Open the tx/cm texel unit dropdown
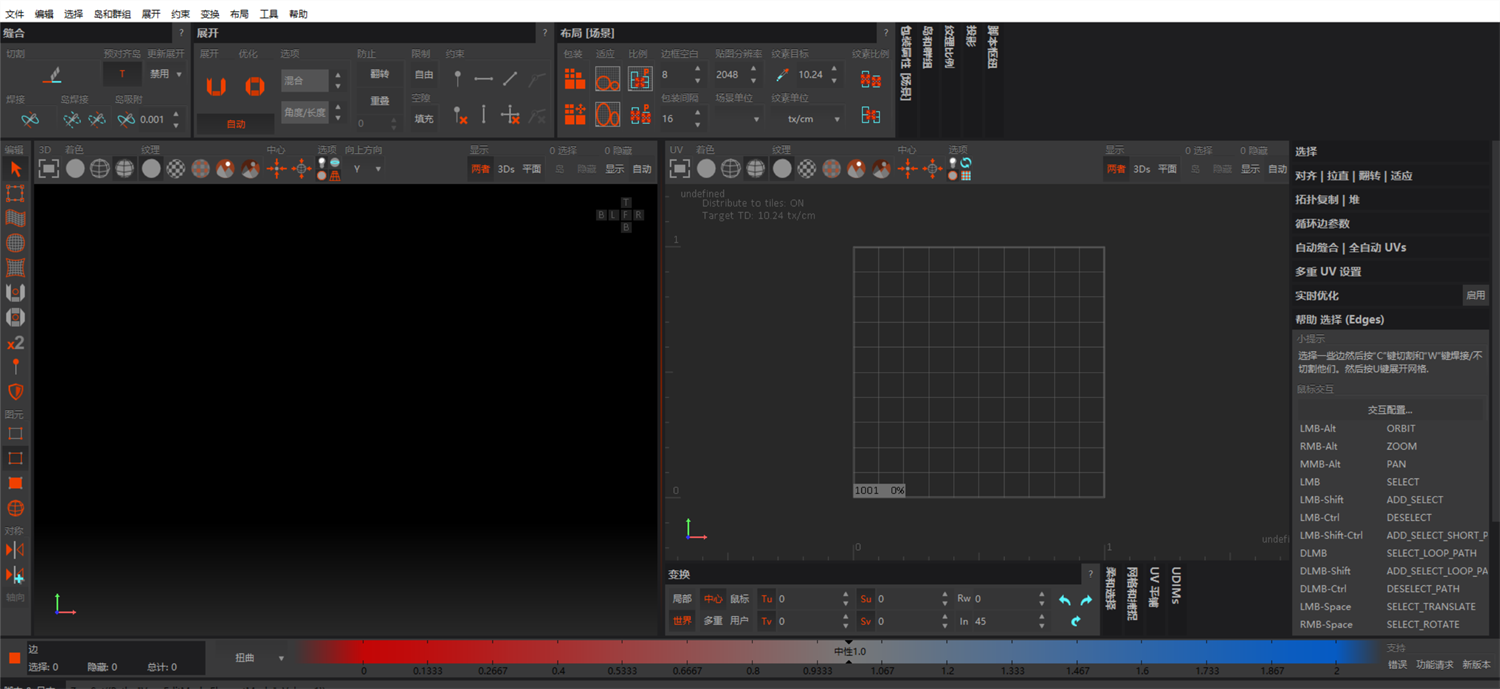Viewport: 1500px width, 689px height. coord(814,119)
